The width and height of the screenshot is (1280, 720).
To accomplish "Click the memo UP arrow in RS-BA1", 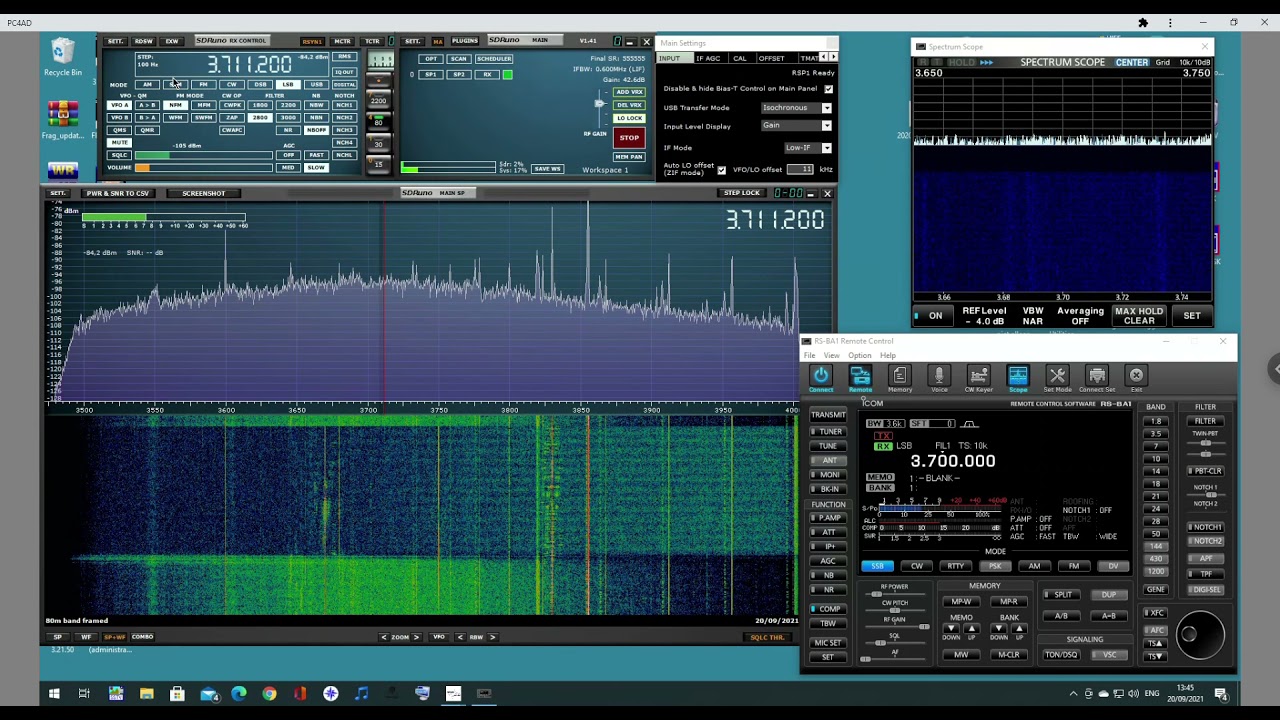I will click(971, 630).
